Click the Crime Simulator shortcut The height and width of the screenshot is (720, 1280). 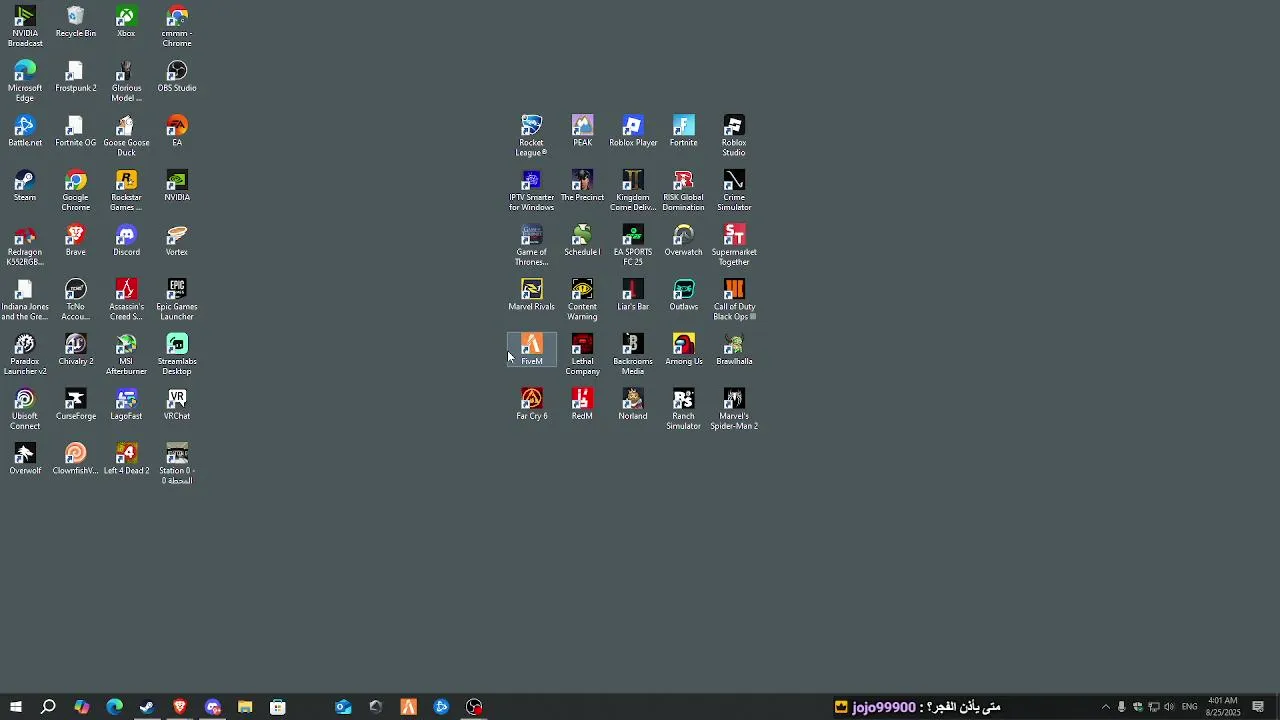click(734, 190)
